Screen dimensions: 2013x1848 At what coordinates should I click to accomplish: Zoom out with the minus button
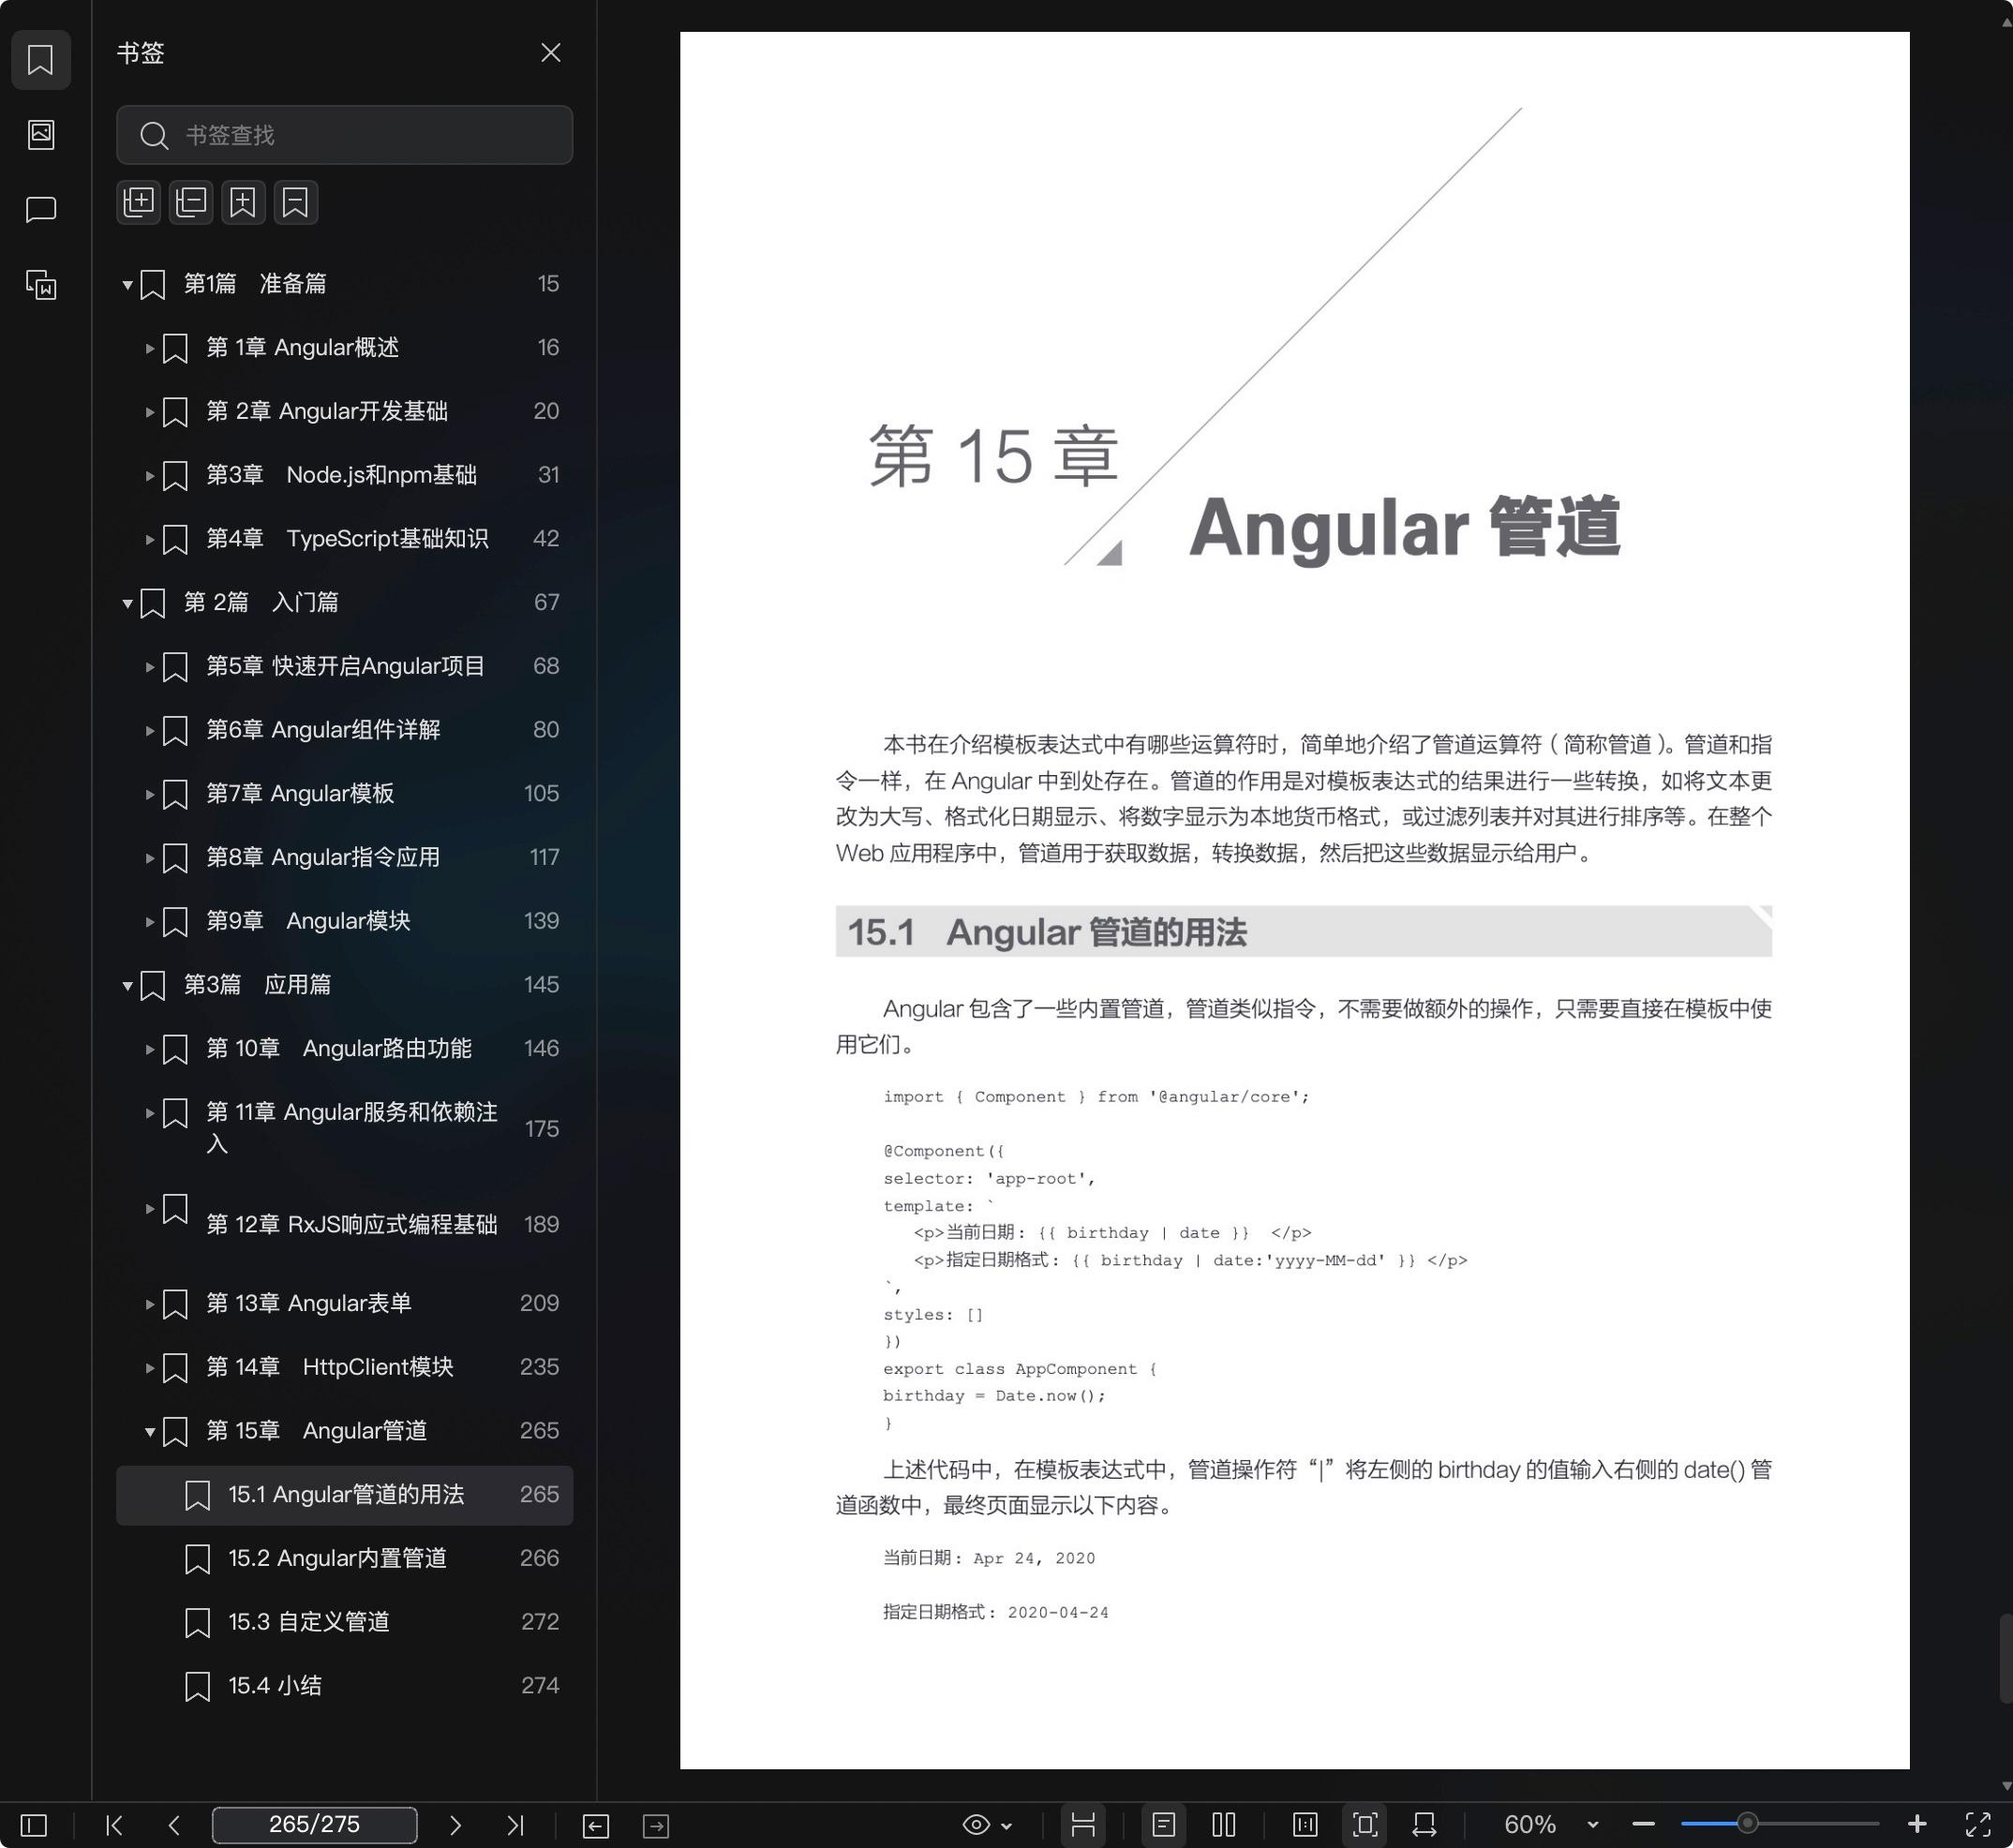[1643, 1825]
